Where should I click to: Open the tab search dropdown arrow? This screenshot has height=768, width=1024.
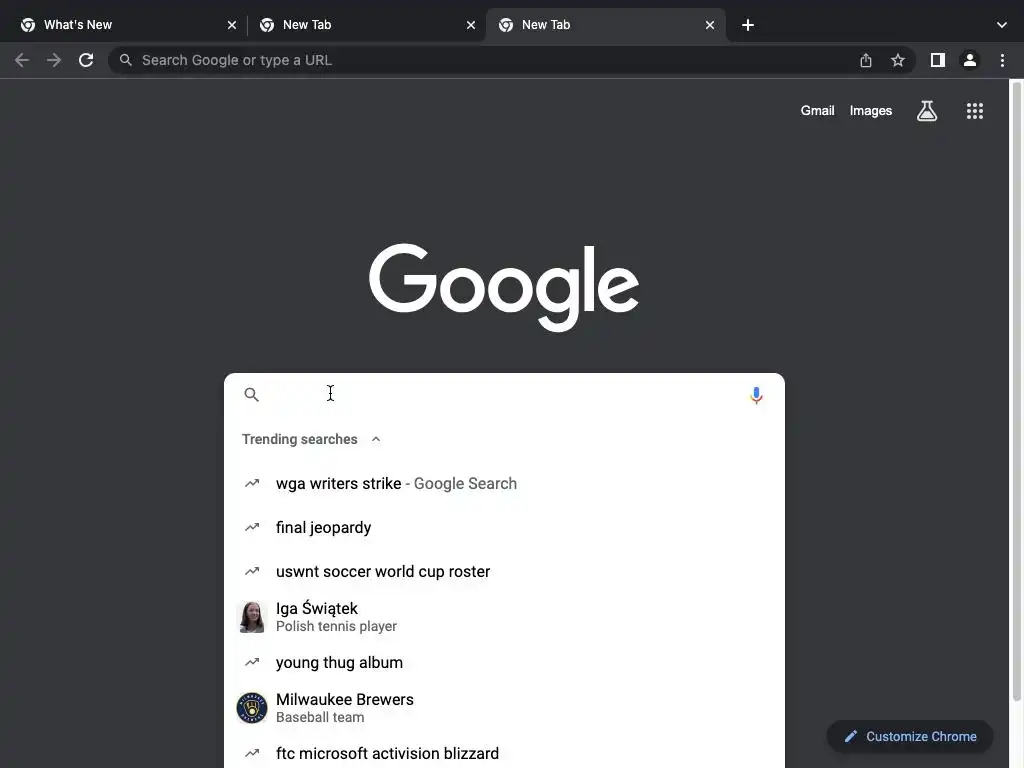click(x=1001, y=25)
